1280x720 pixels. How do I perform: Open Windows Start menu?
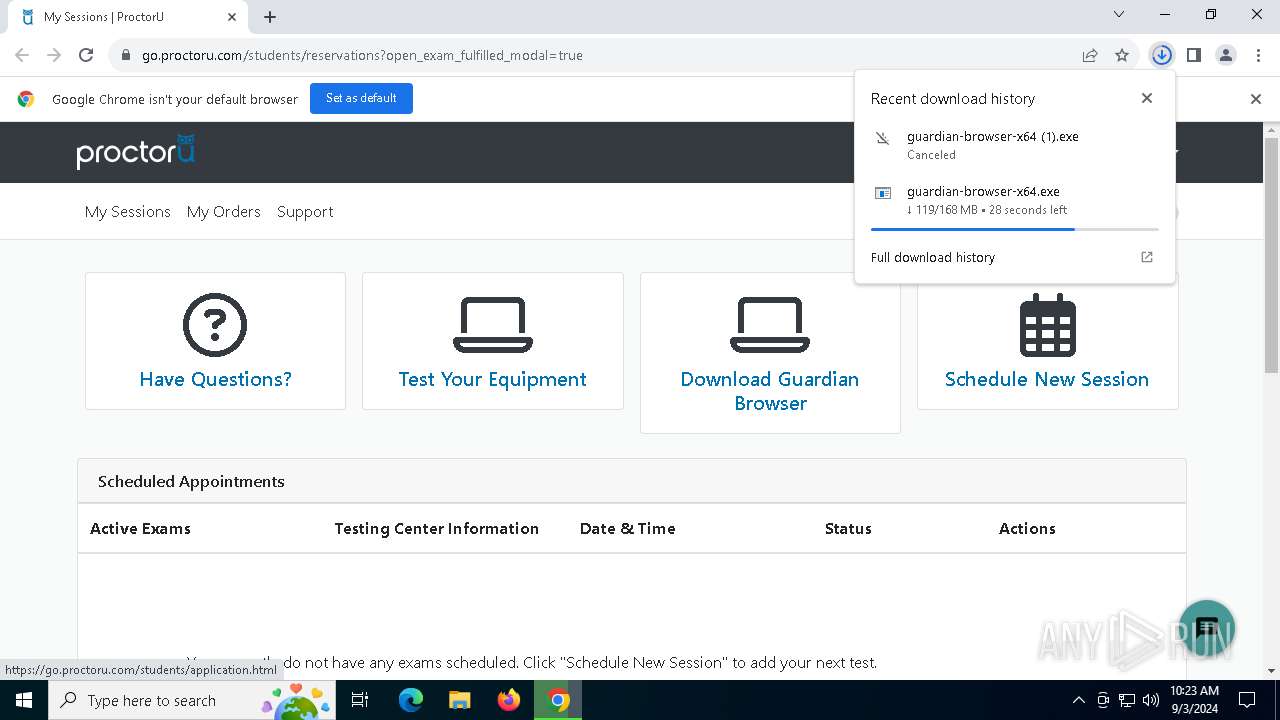(x=24, y=700)
